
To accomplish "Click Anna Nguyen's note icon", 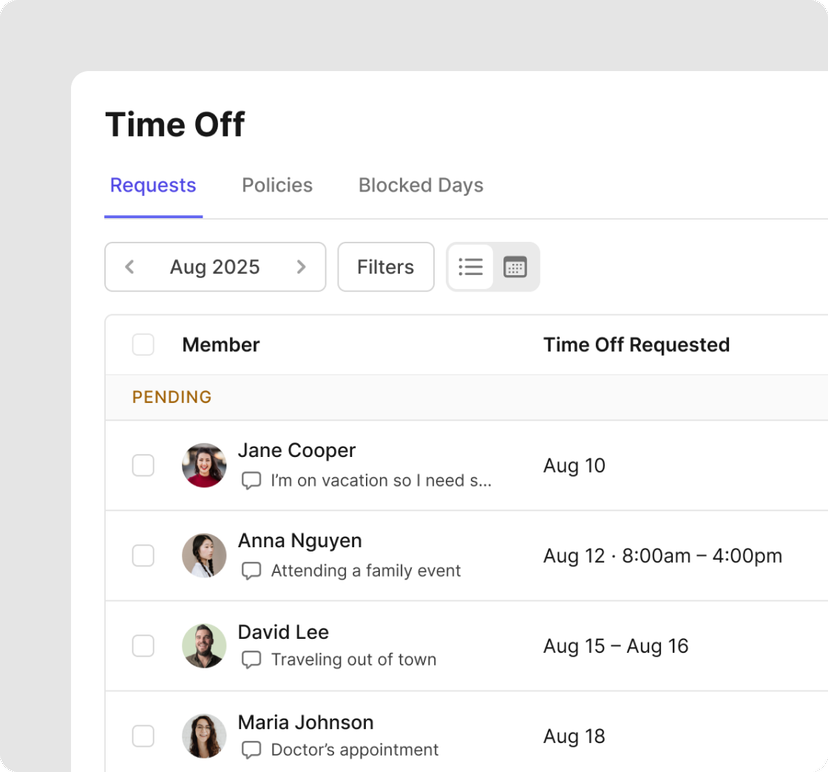I will pyautogui.click(x=251, y=571).
